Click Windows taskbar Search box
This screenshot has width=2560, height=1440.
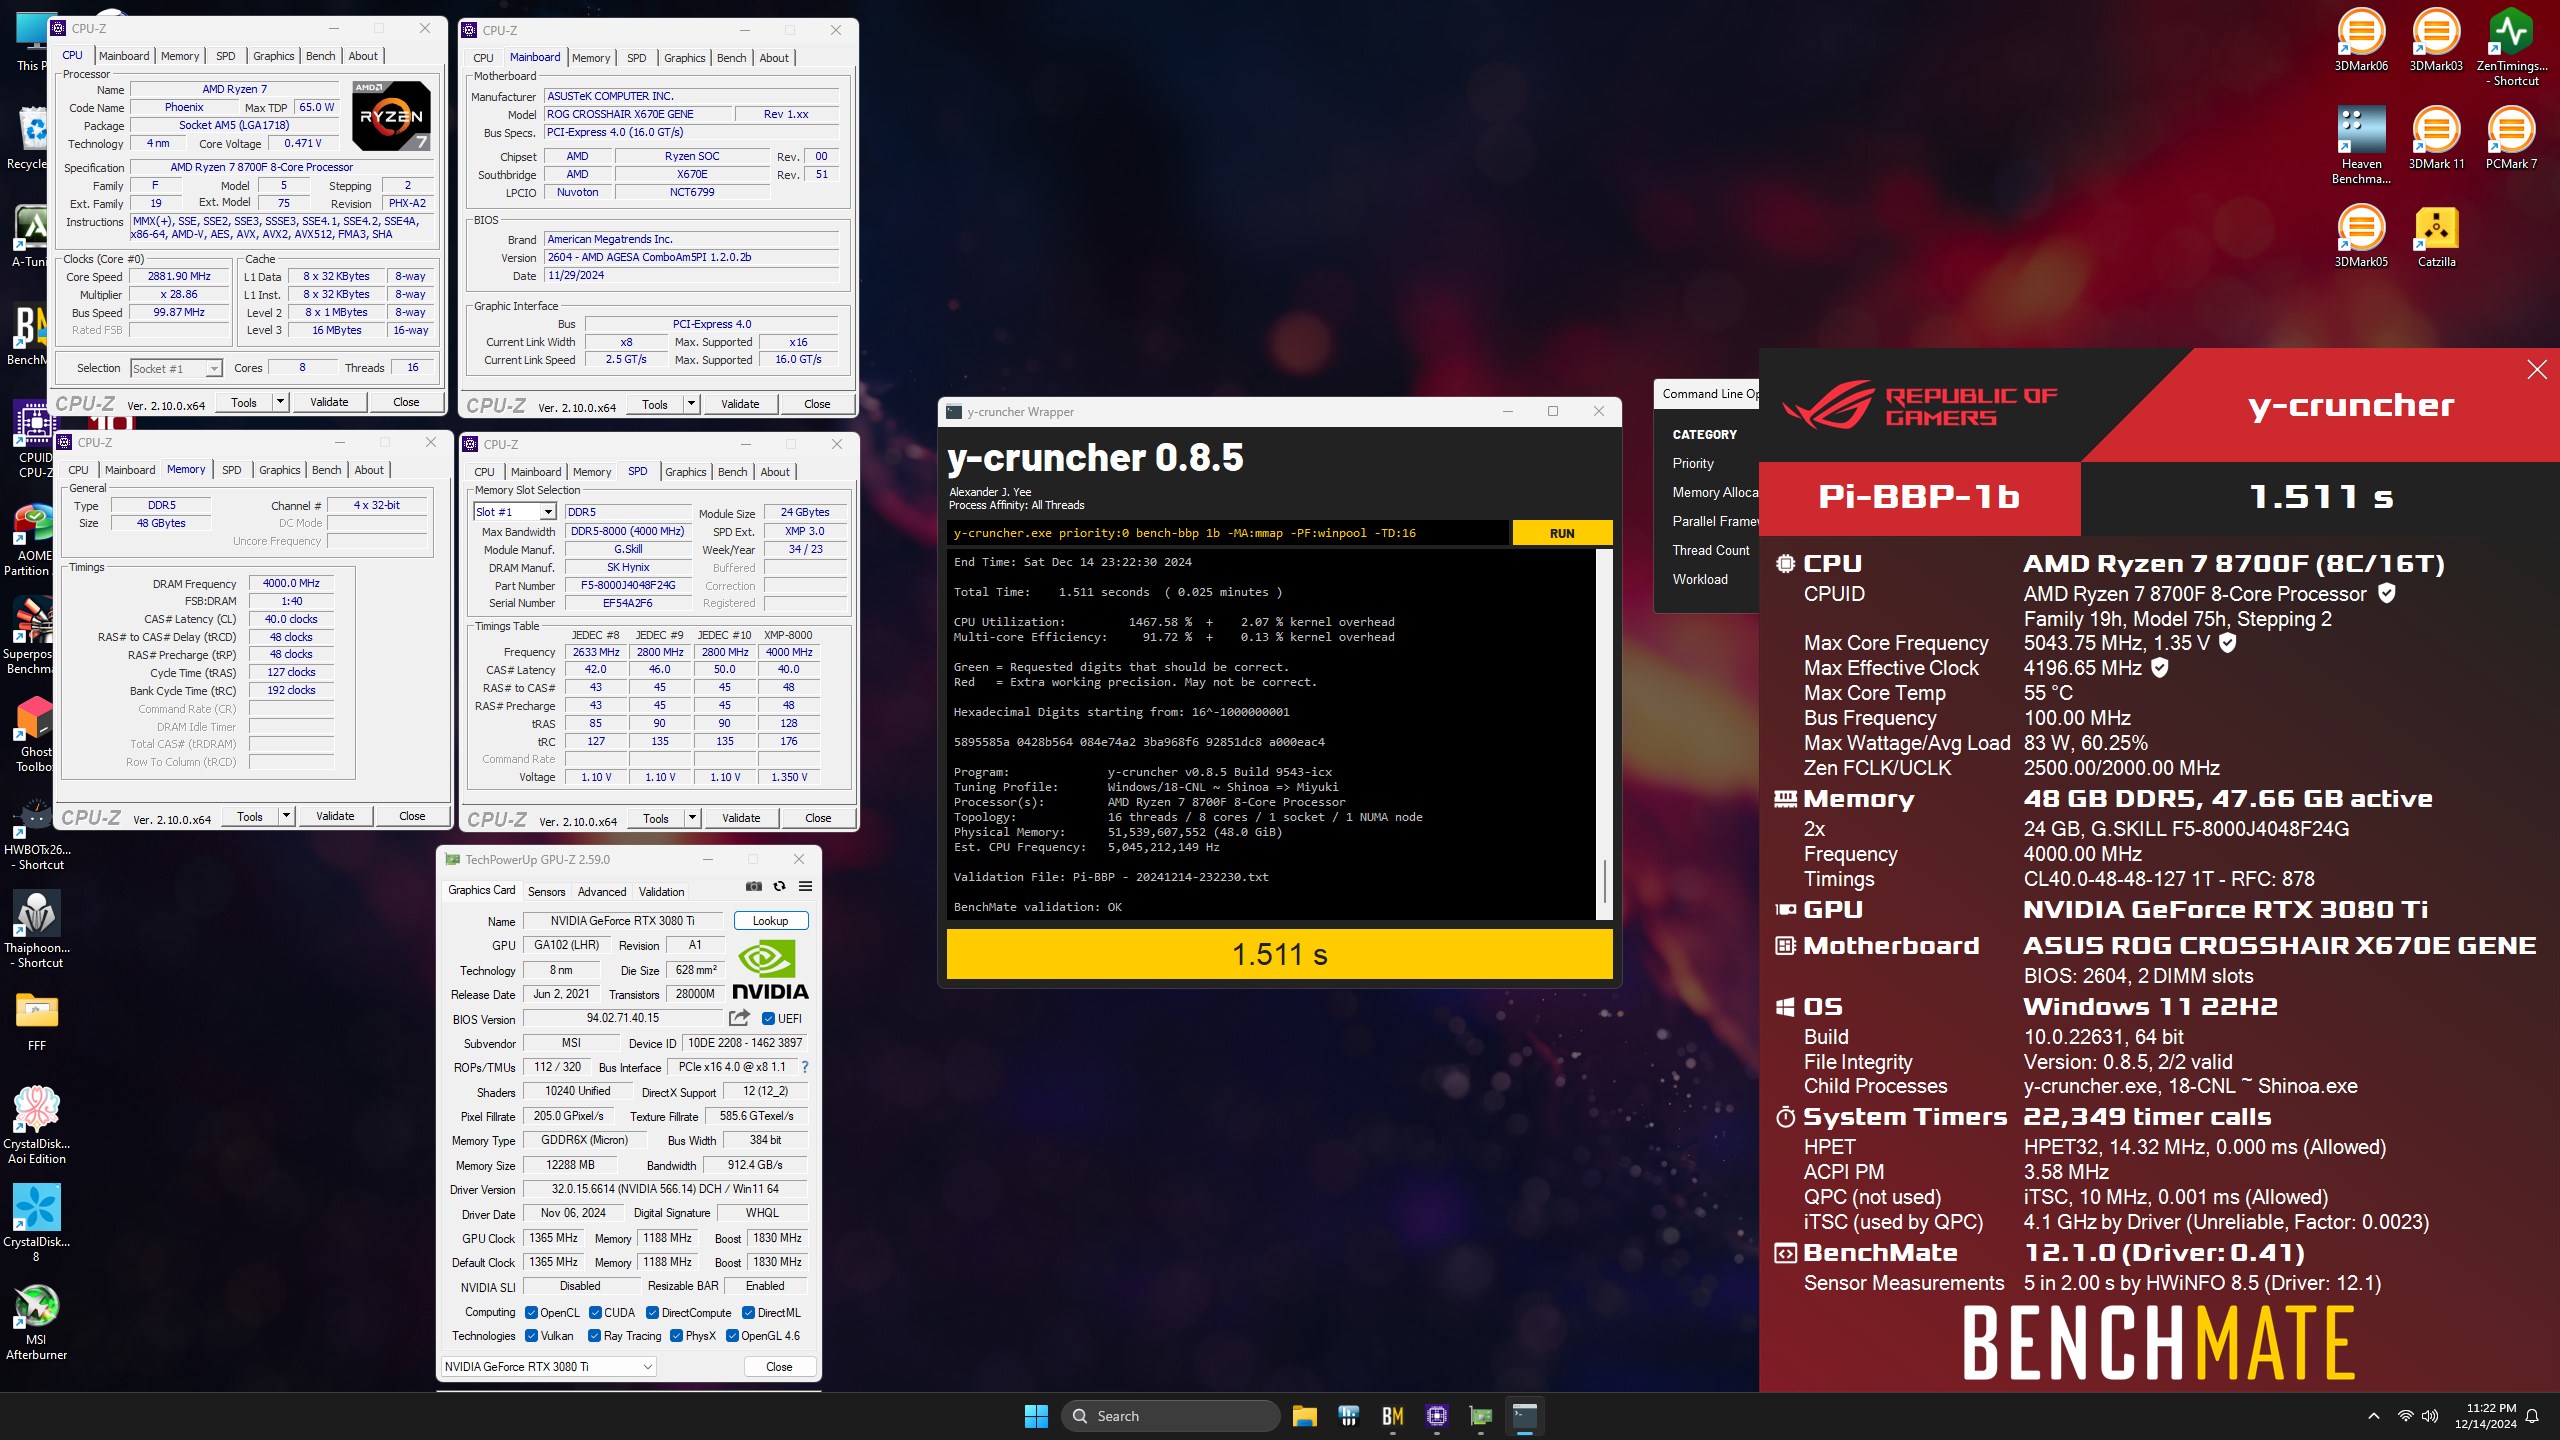1170,1416
